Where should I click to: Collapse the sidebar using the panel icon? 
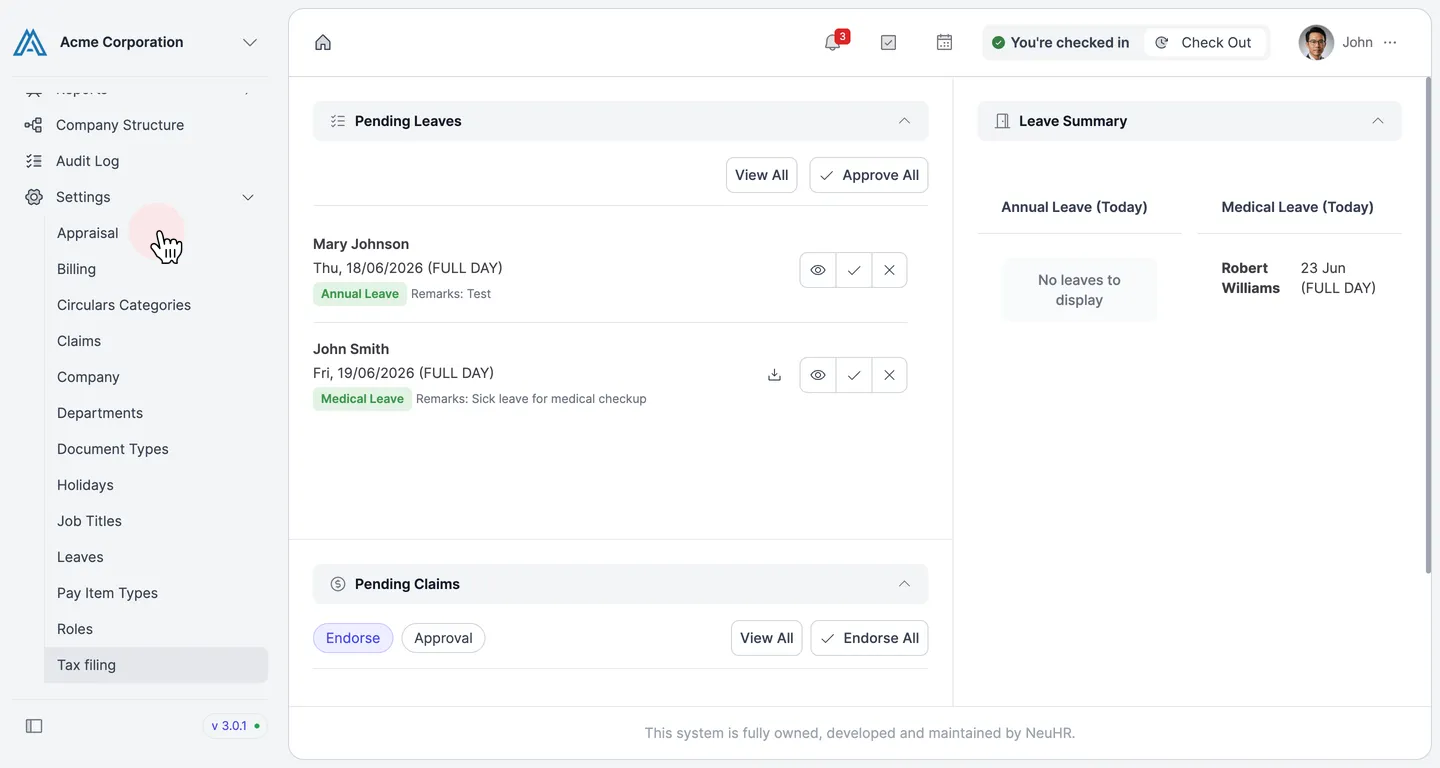[34, 726]
